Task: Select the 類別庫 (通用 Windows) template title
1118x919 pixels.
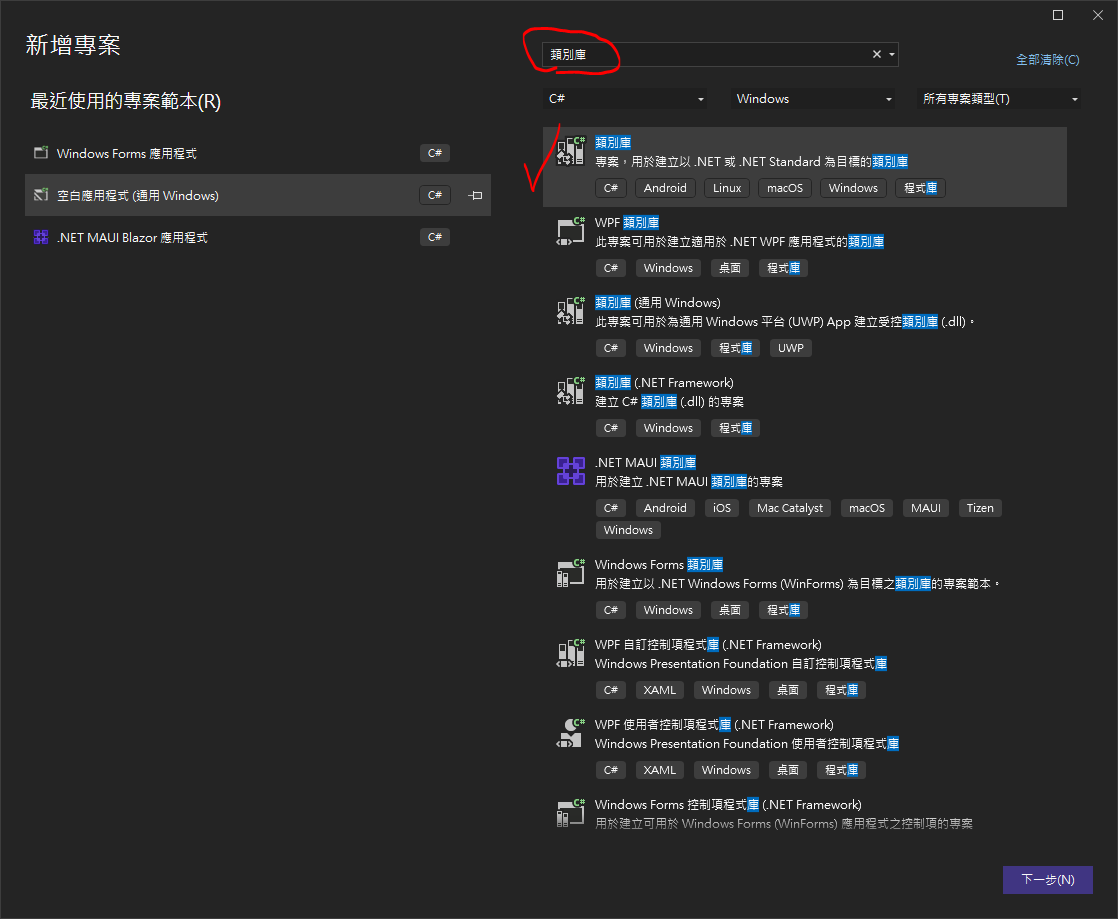Action: coord(657,302)
